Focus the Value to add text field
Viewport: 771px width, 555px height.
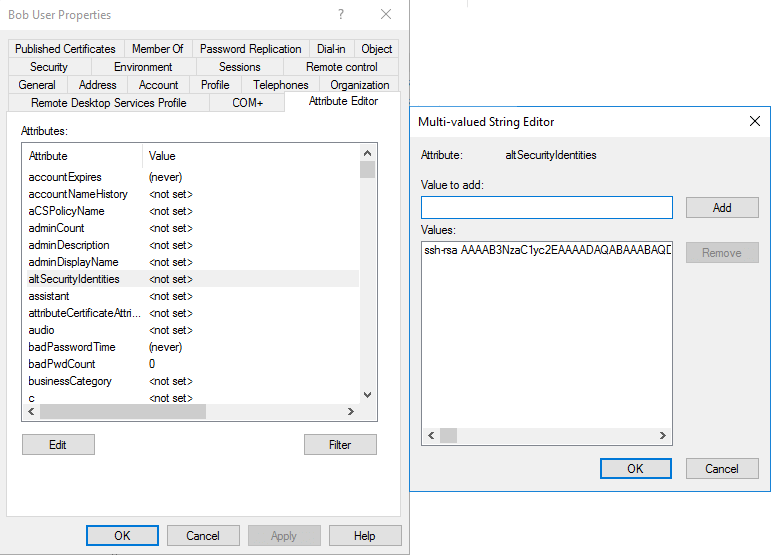[x=547, y=207]
